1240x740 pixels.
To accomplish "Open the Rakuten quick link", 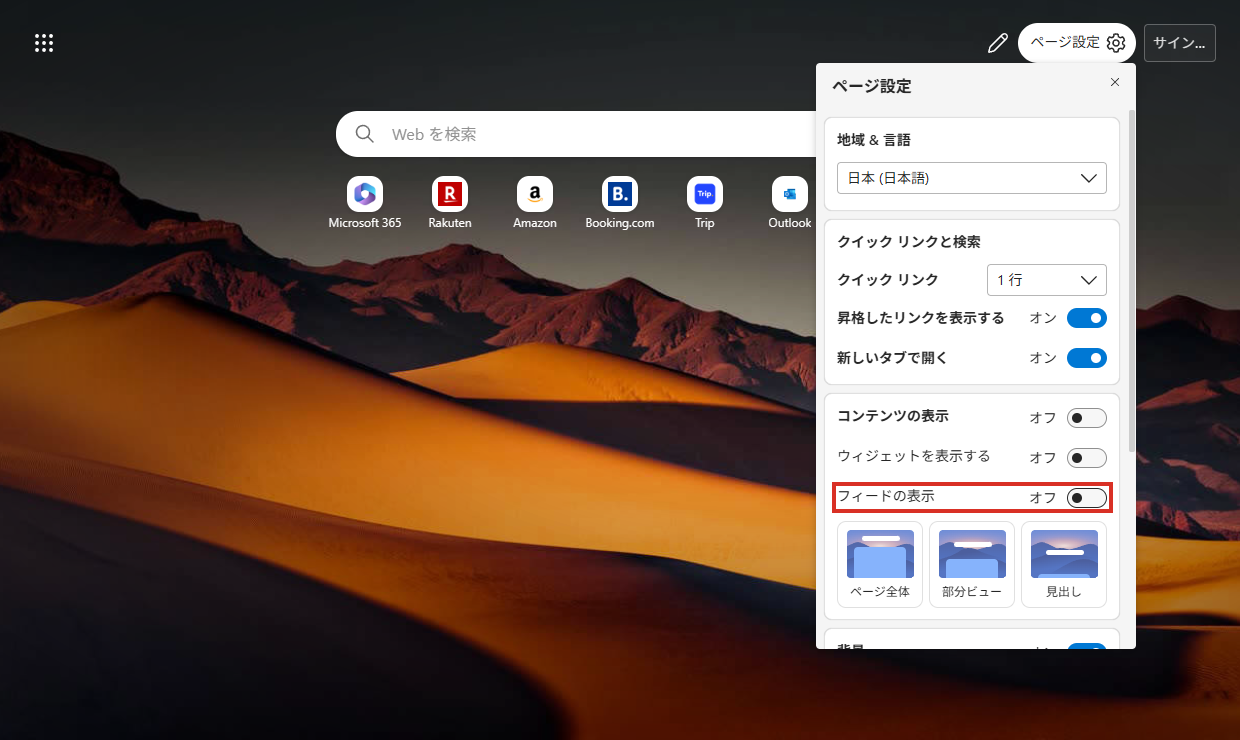I will [450, 204].
